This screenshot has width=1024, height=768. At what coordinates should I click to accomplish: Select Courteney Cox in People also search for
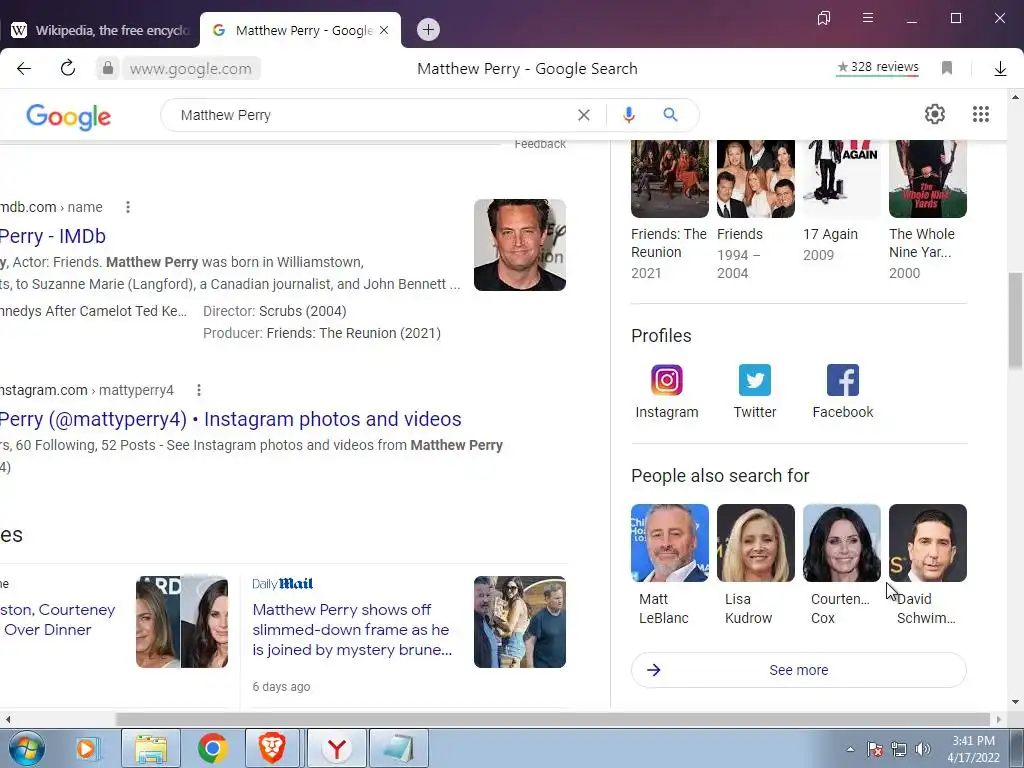pyautogui.click(x=842, y=565)
